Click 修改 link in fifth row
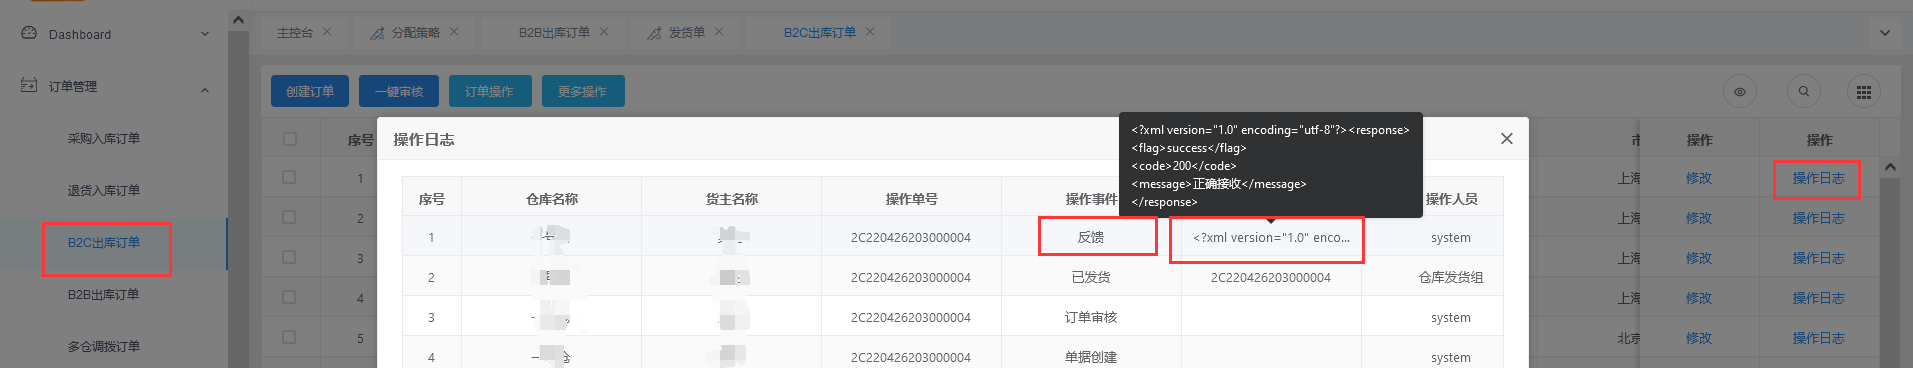 click(1699, 338)
